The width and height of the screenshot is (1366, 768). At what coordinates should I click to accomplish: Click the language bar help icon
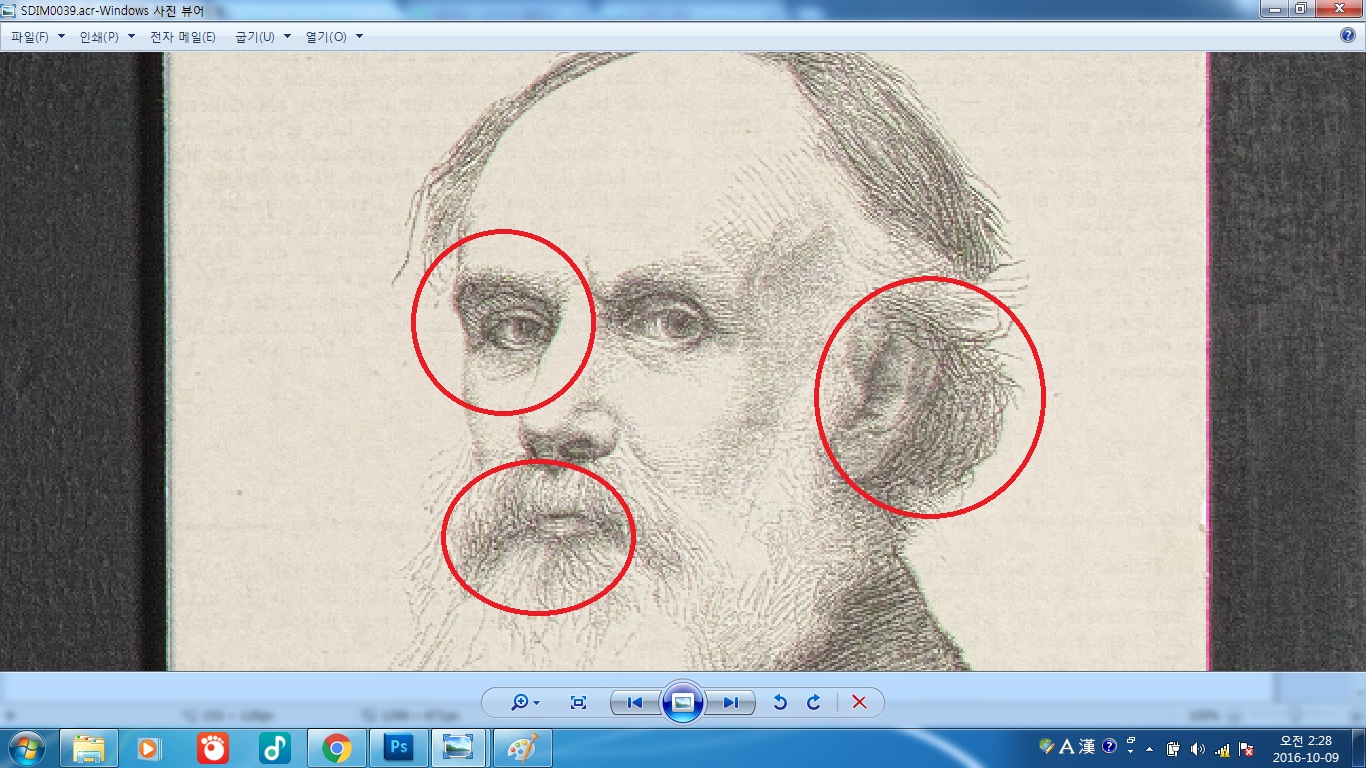tap(1109, 746)
